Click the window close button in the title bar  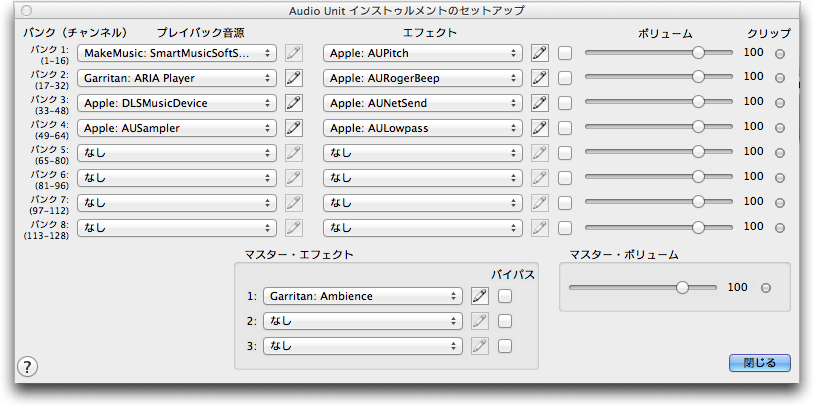click(27, 10)
